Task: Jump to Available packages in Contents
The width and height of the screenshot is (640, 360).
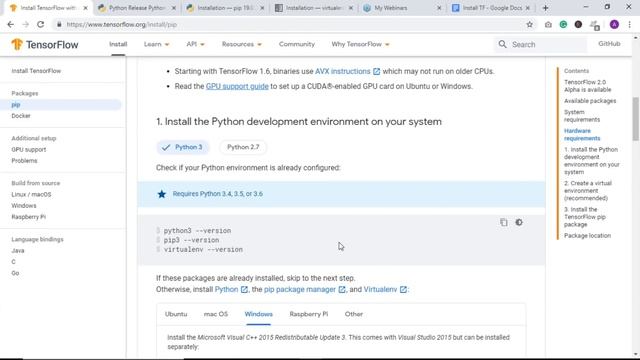Action: pos(590,101)
